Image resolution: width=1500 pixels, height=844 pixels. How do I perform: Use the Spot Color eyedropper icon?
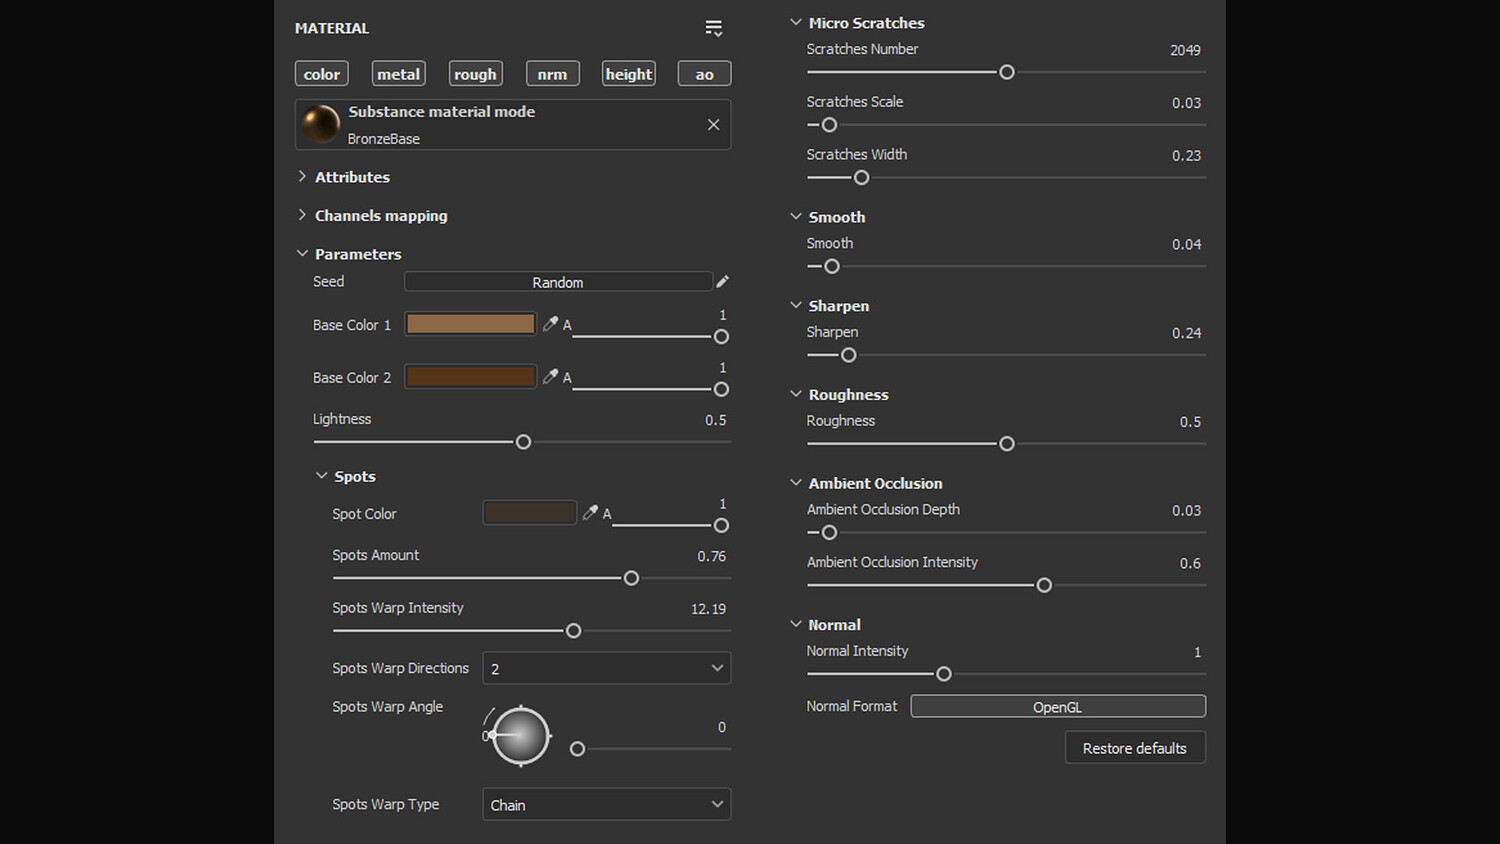click(x=590, y=513)
